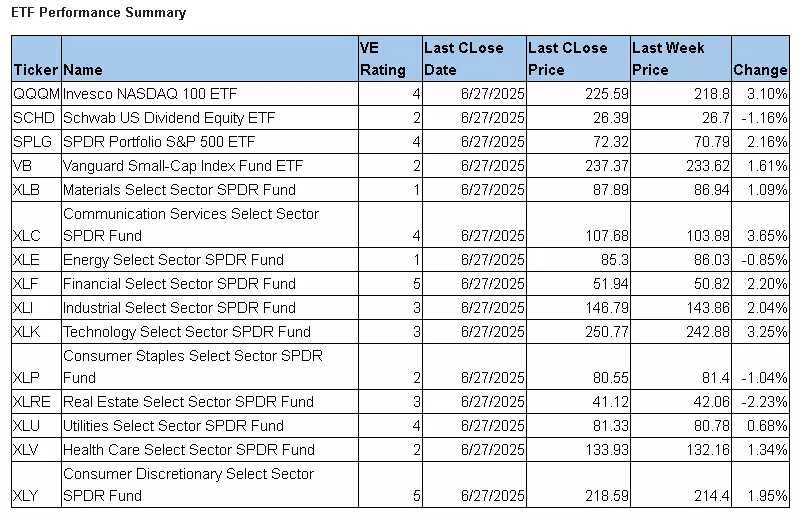This screenshot has width=805, height=520.
Task: Select the Schwab US Dividend Equity ETF name
Action: 168,118
